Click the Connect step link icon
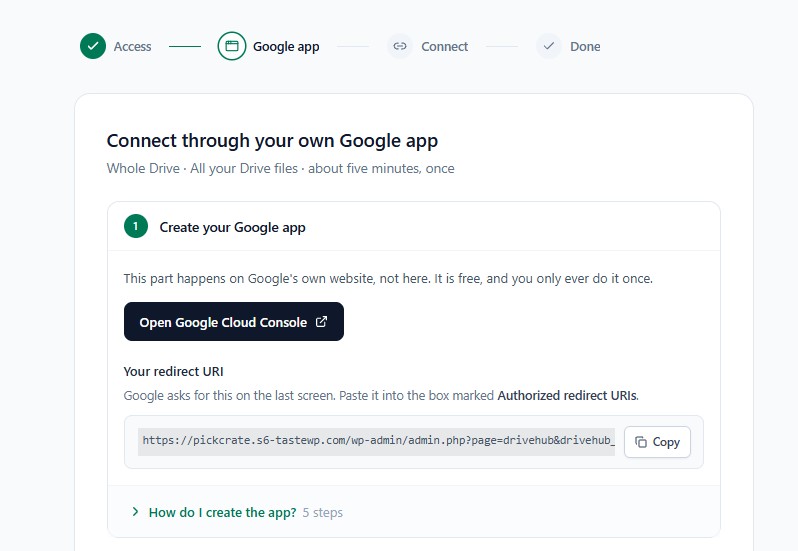 pos(400,46)
